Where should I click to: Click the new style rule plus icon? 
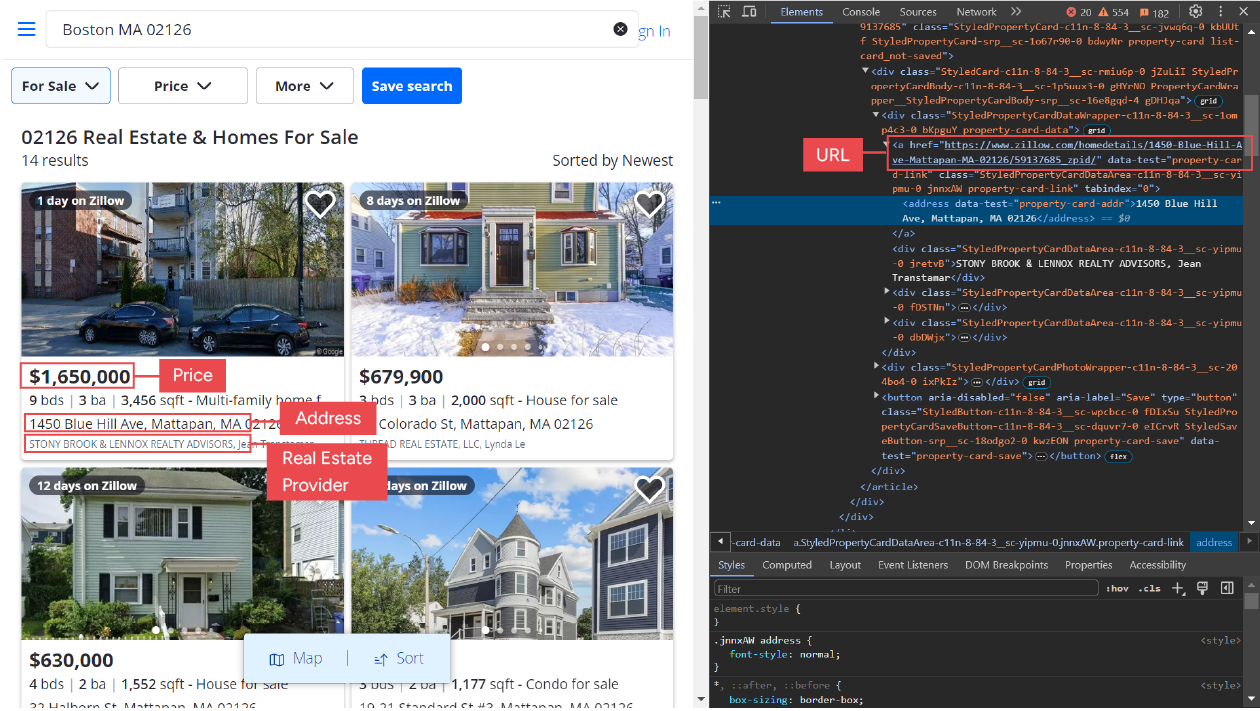click(1178, 588)
